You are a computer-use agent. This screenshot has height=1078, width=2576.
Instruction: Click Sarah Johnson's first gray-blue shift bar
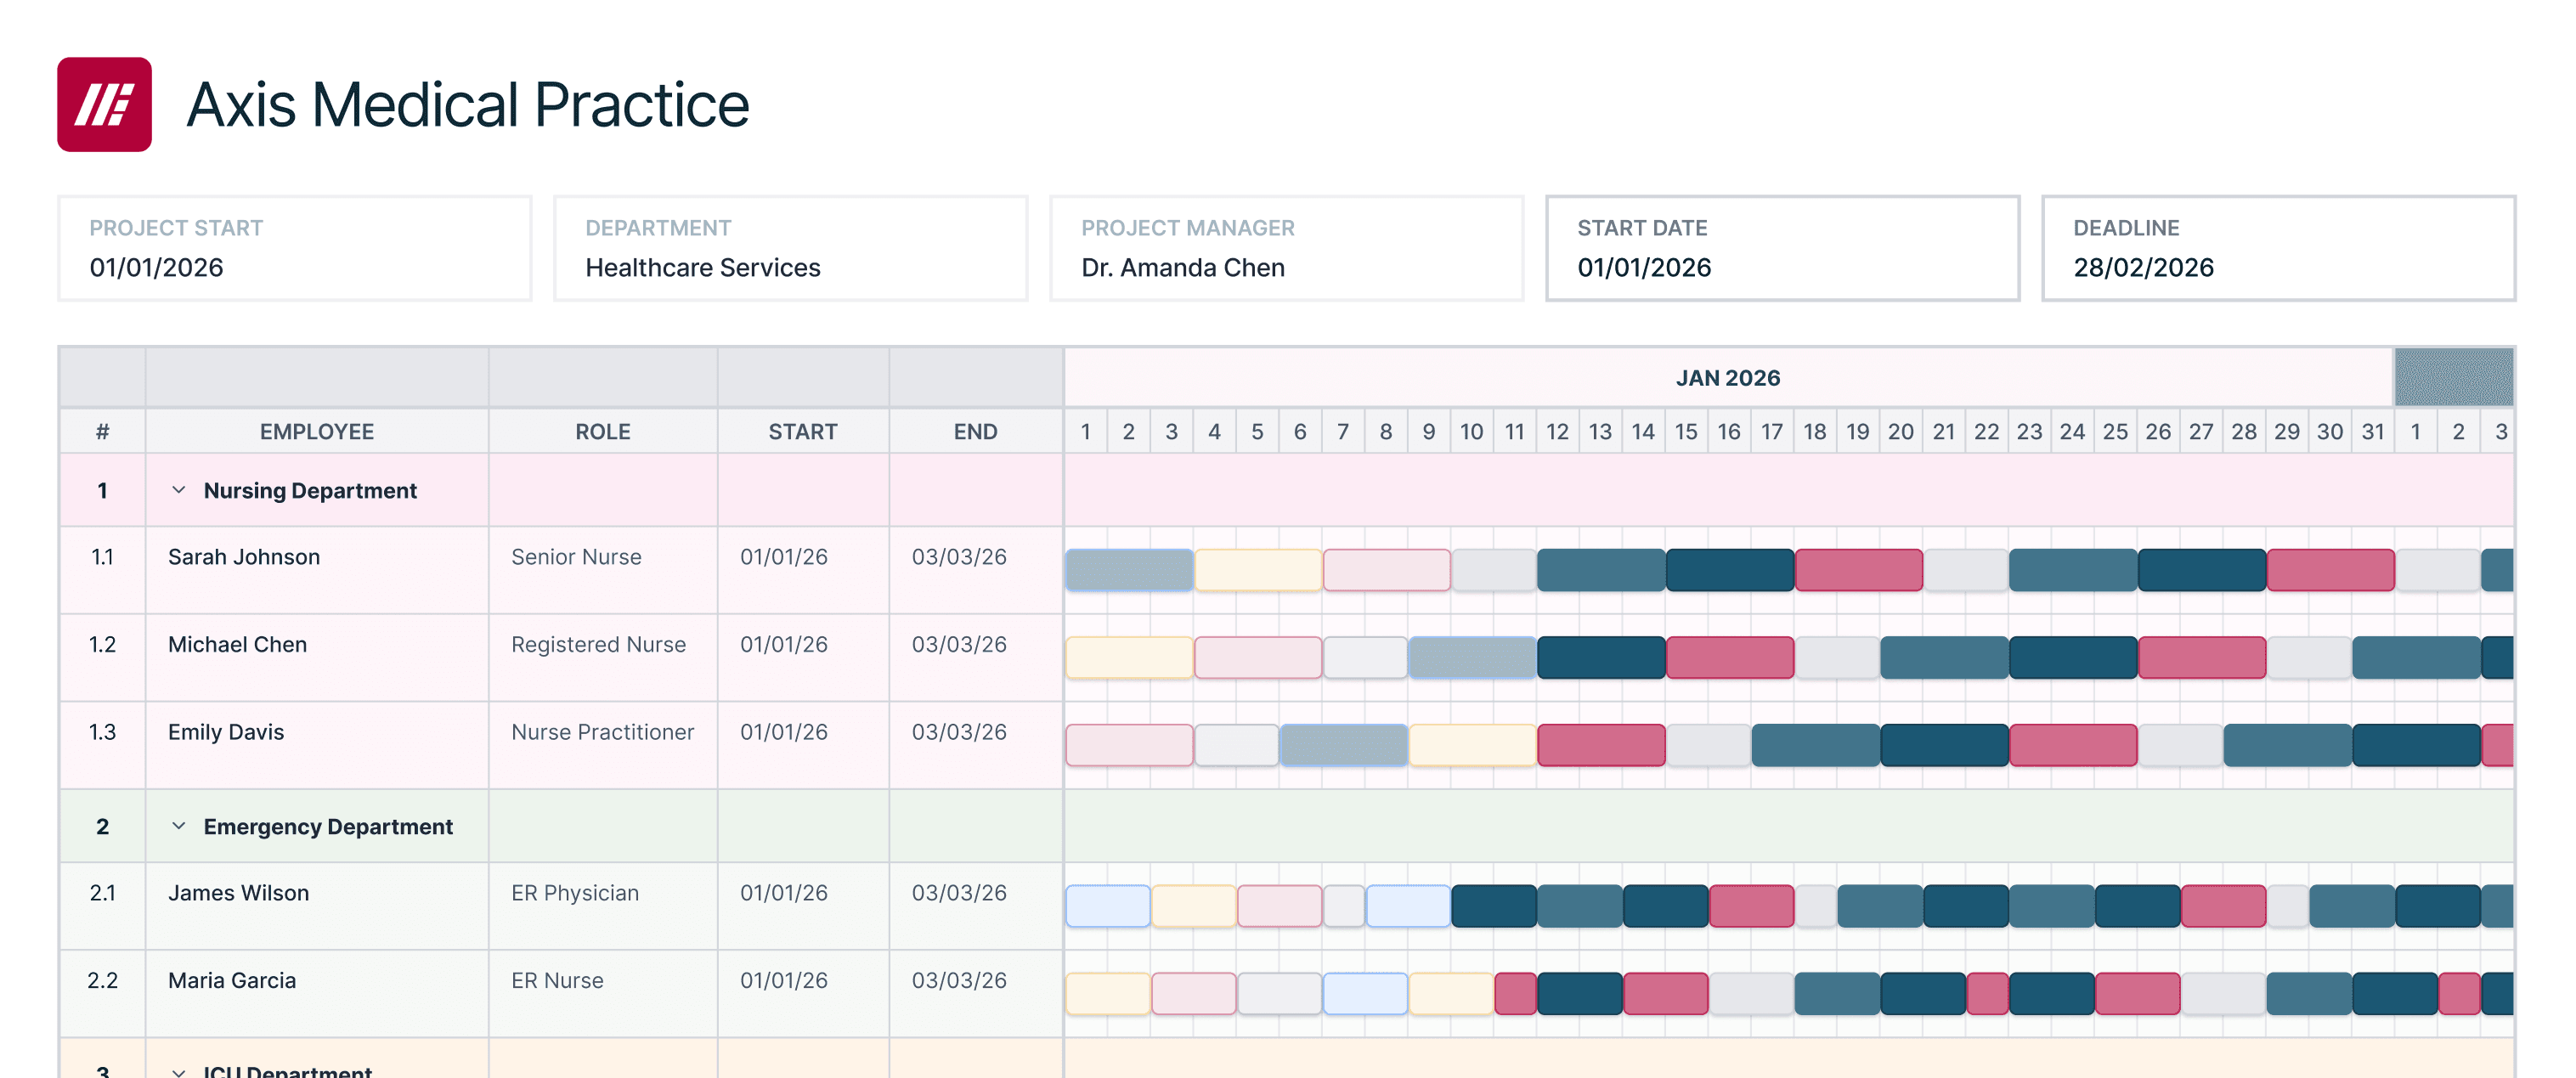coord(1129,570)
